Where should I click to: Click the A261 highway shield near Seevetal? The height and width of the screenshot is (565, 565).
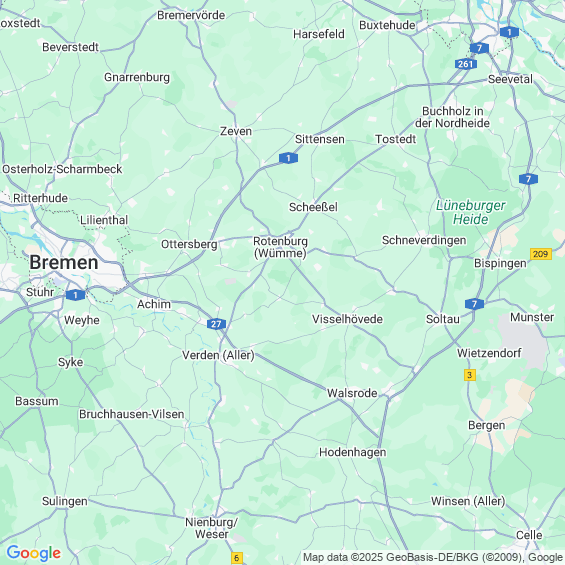coord(466,64)
